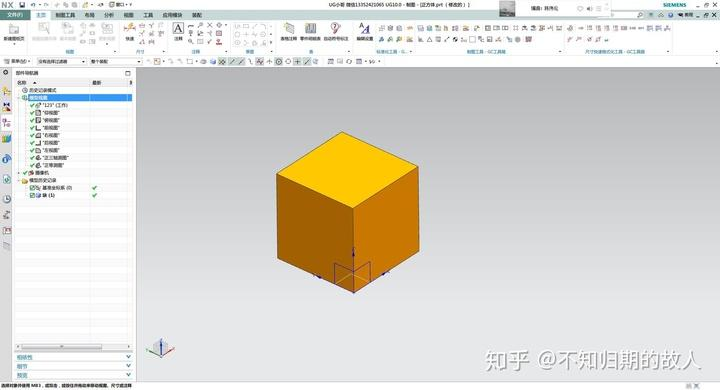
Task: Expand the 视图 ribbon group options arrow
Action: pyautogui.click(x=114, y=52)
